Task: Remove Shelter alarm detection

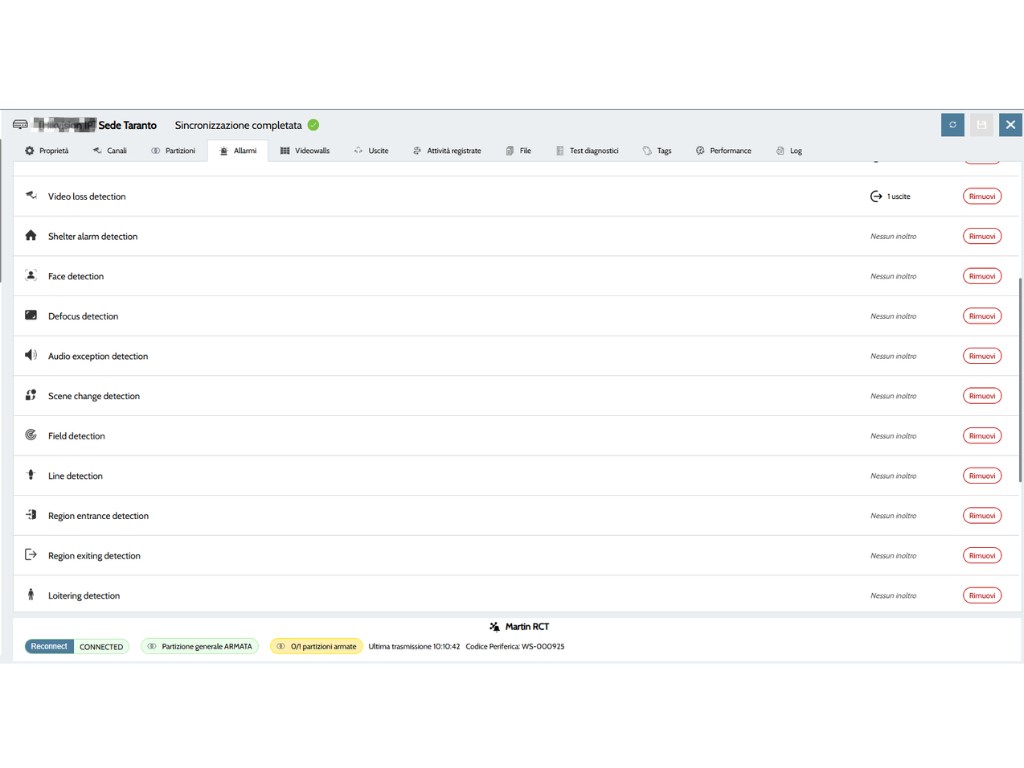Action: [982, 236]
